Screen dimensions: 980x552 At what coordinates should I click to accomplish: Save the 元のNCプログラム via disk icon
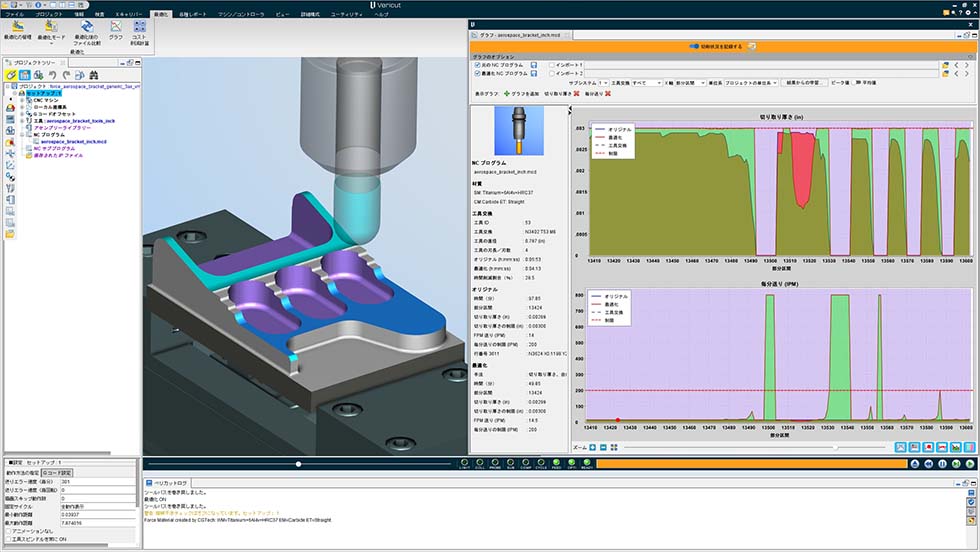click(x=534, y=65)
